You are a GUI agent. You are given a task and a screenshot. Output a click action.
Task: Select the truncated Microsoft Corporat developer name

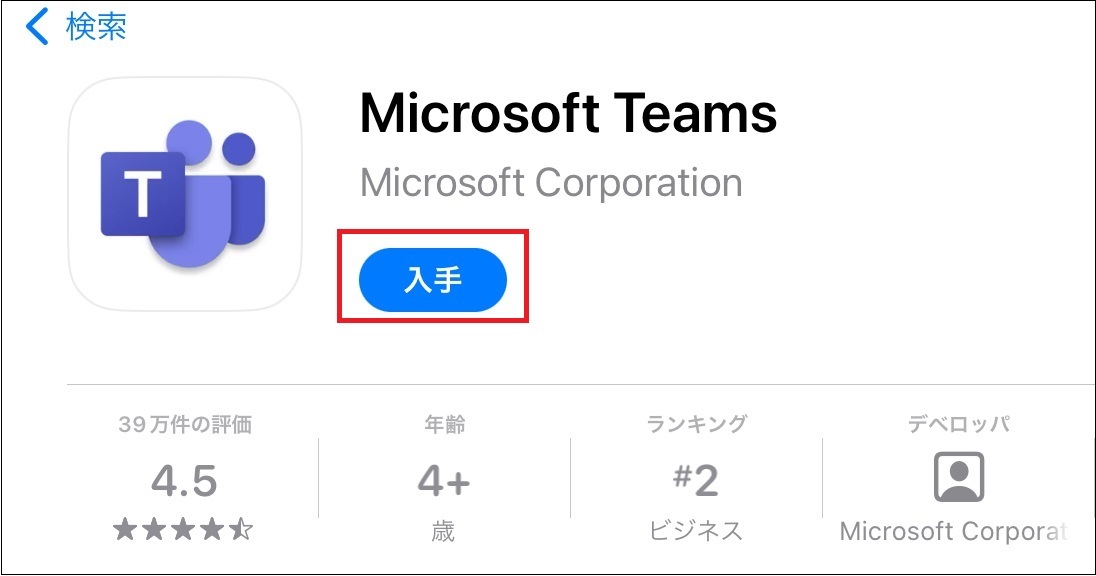tap(953, 530)
